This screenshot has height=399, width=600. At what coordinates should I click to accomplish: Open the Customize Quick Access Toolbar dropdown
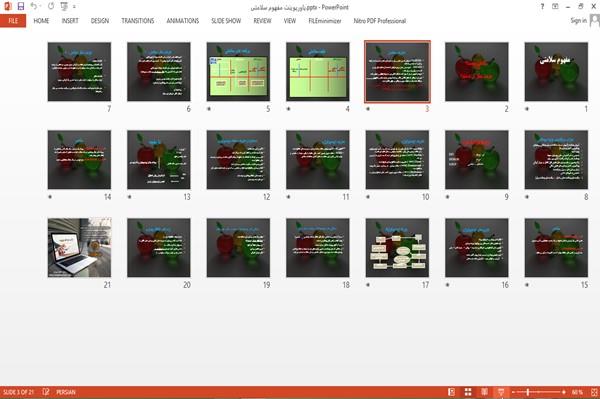74,7
